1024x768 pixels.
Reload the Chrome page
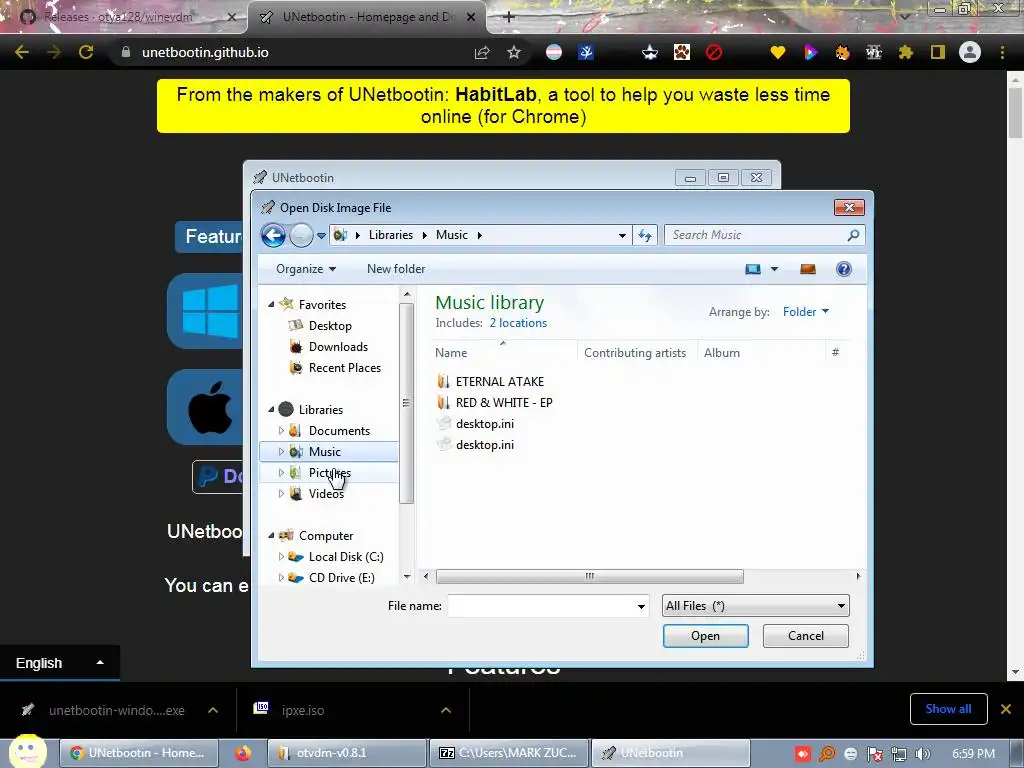pos(86,52)
